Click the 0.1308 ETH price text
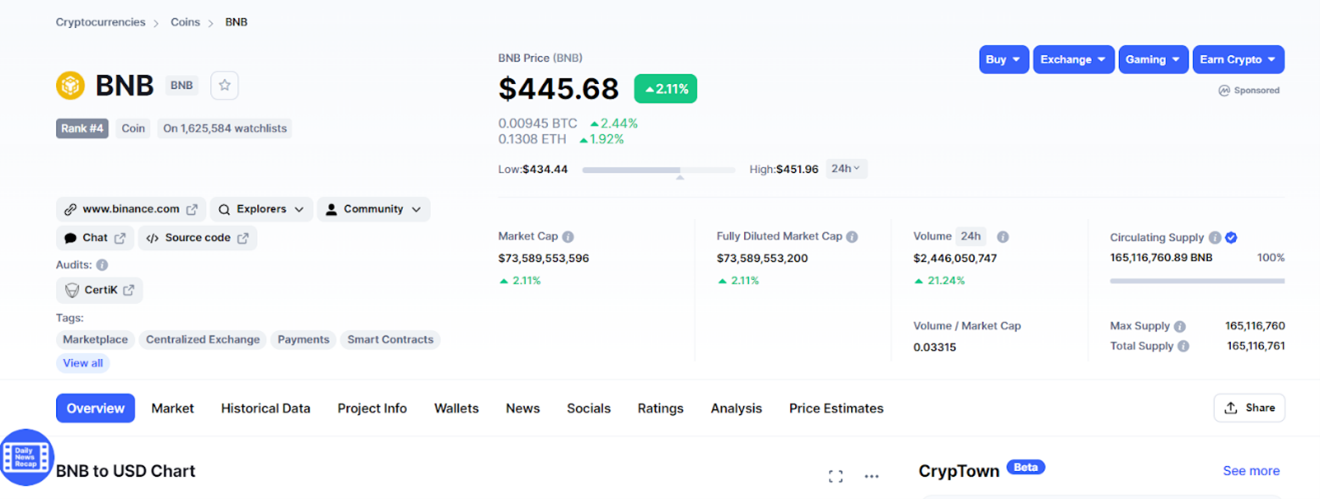Viewport: 1320px width, 499px height. tap(533, 139)
